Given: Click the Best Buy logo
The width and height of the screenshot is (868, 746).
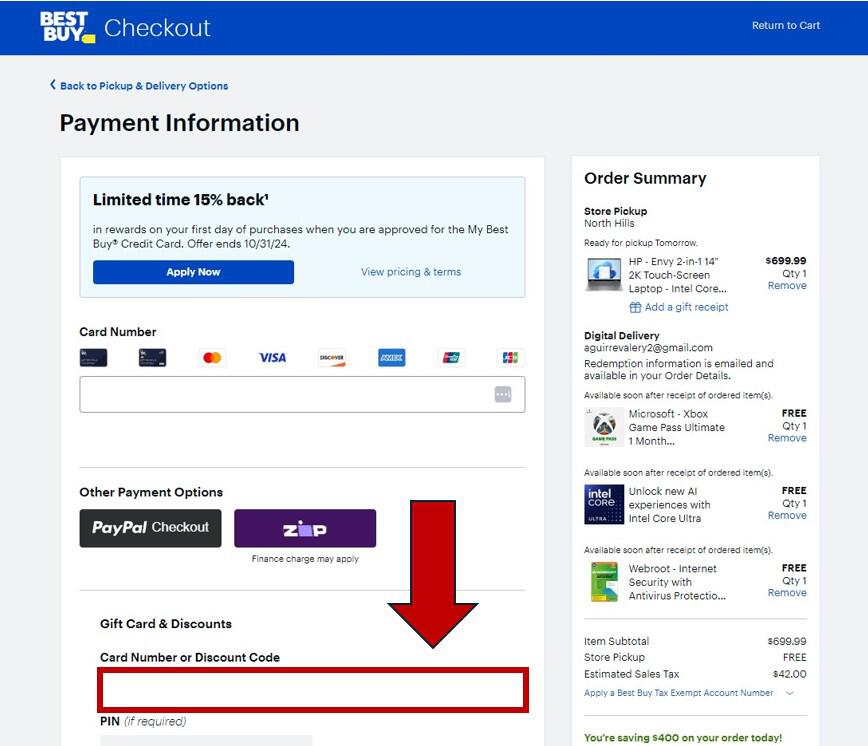Looking at the screenshot, I should tap(67, 27).
